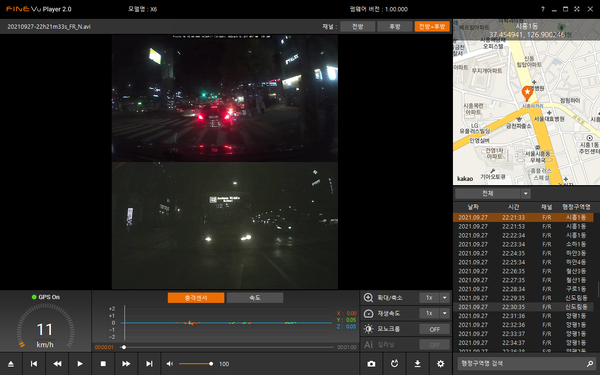Capture a screenshot with the camera icon

[x=371, y=364]
